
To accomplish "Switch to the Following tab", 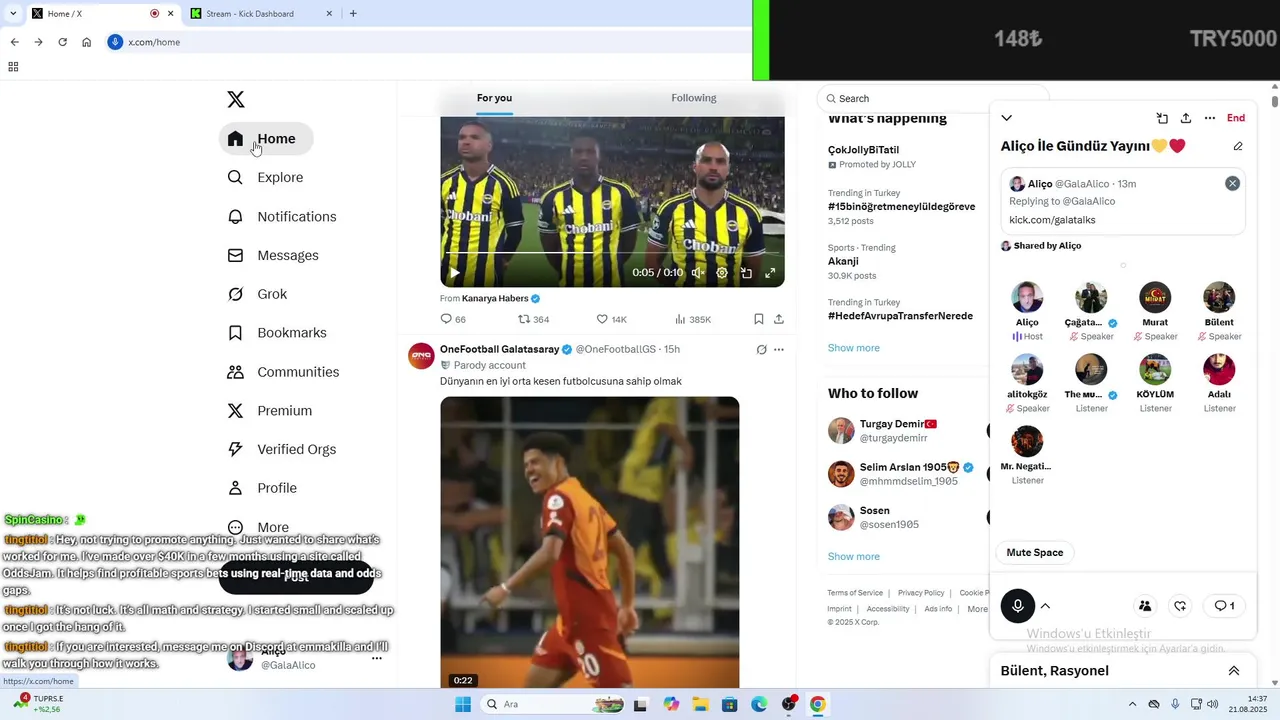I will pyautogui.click(x=694, y=98).
